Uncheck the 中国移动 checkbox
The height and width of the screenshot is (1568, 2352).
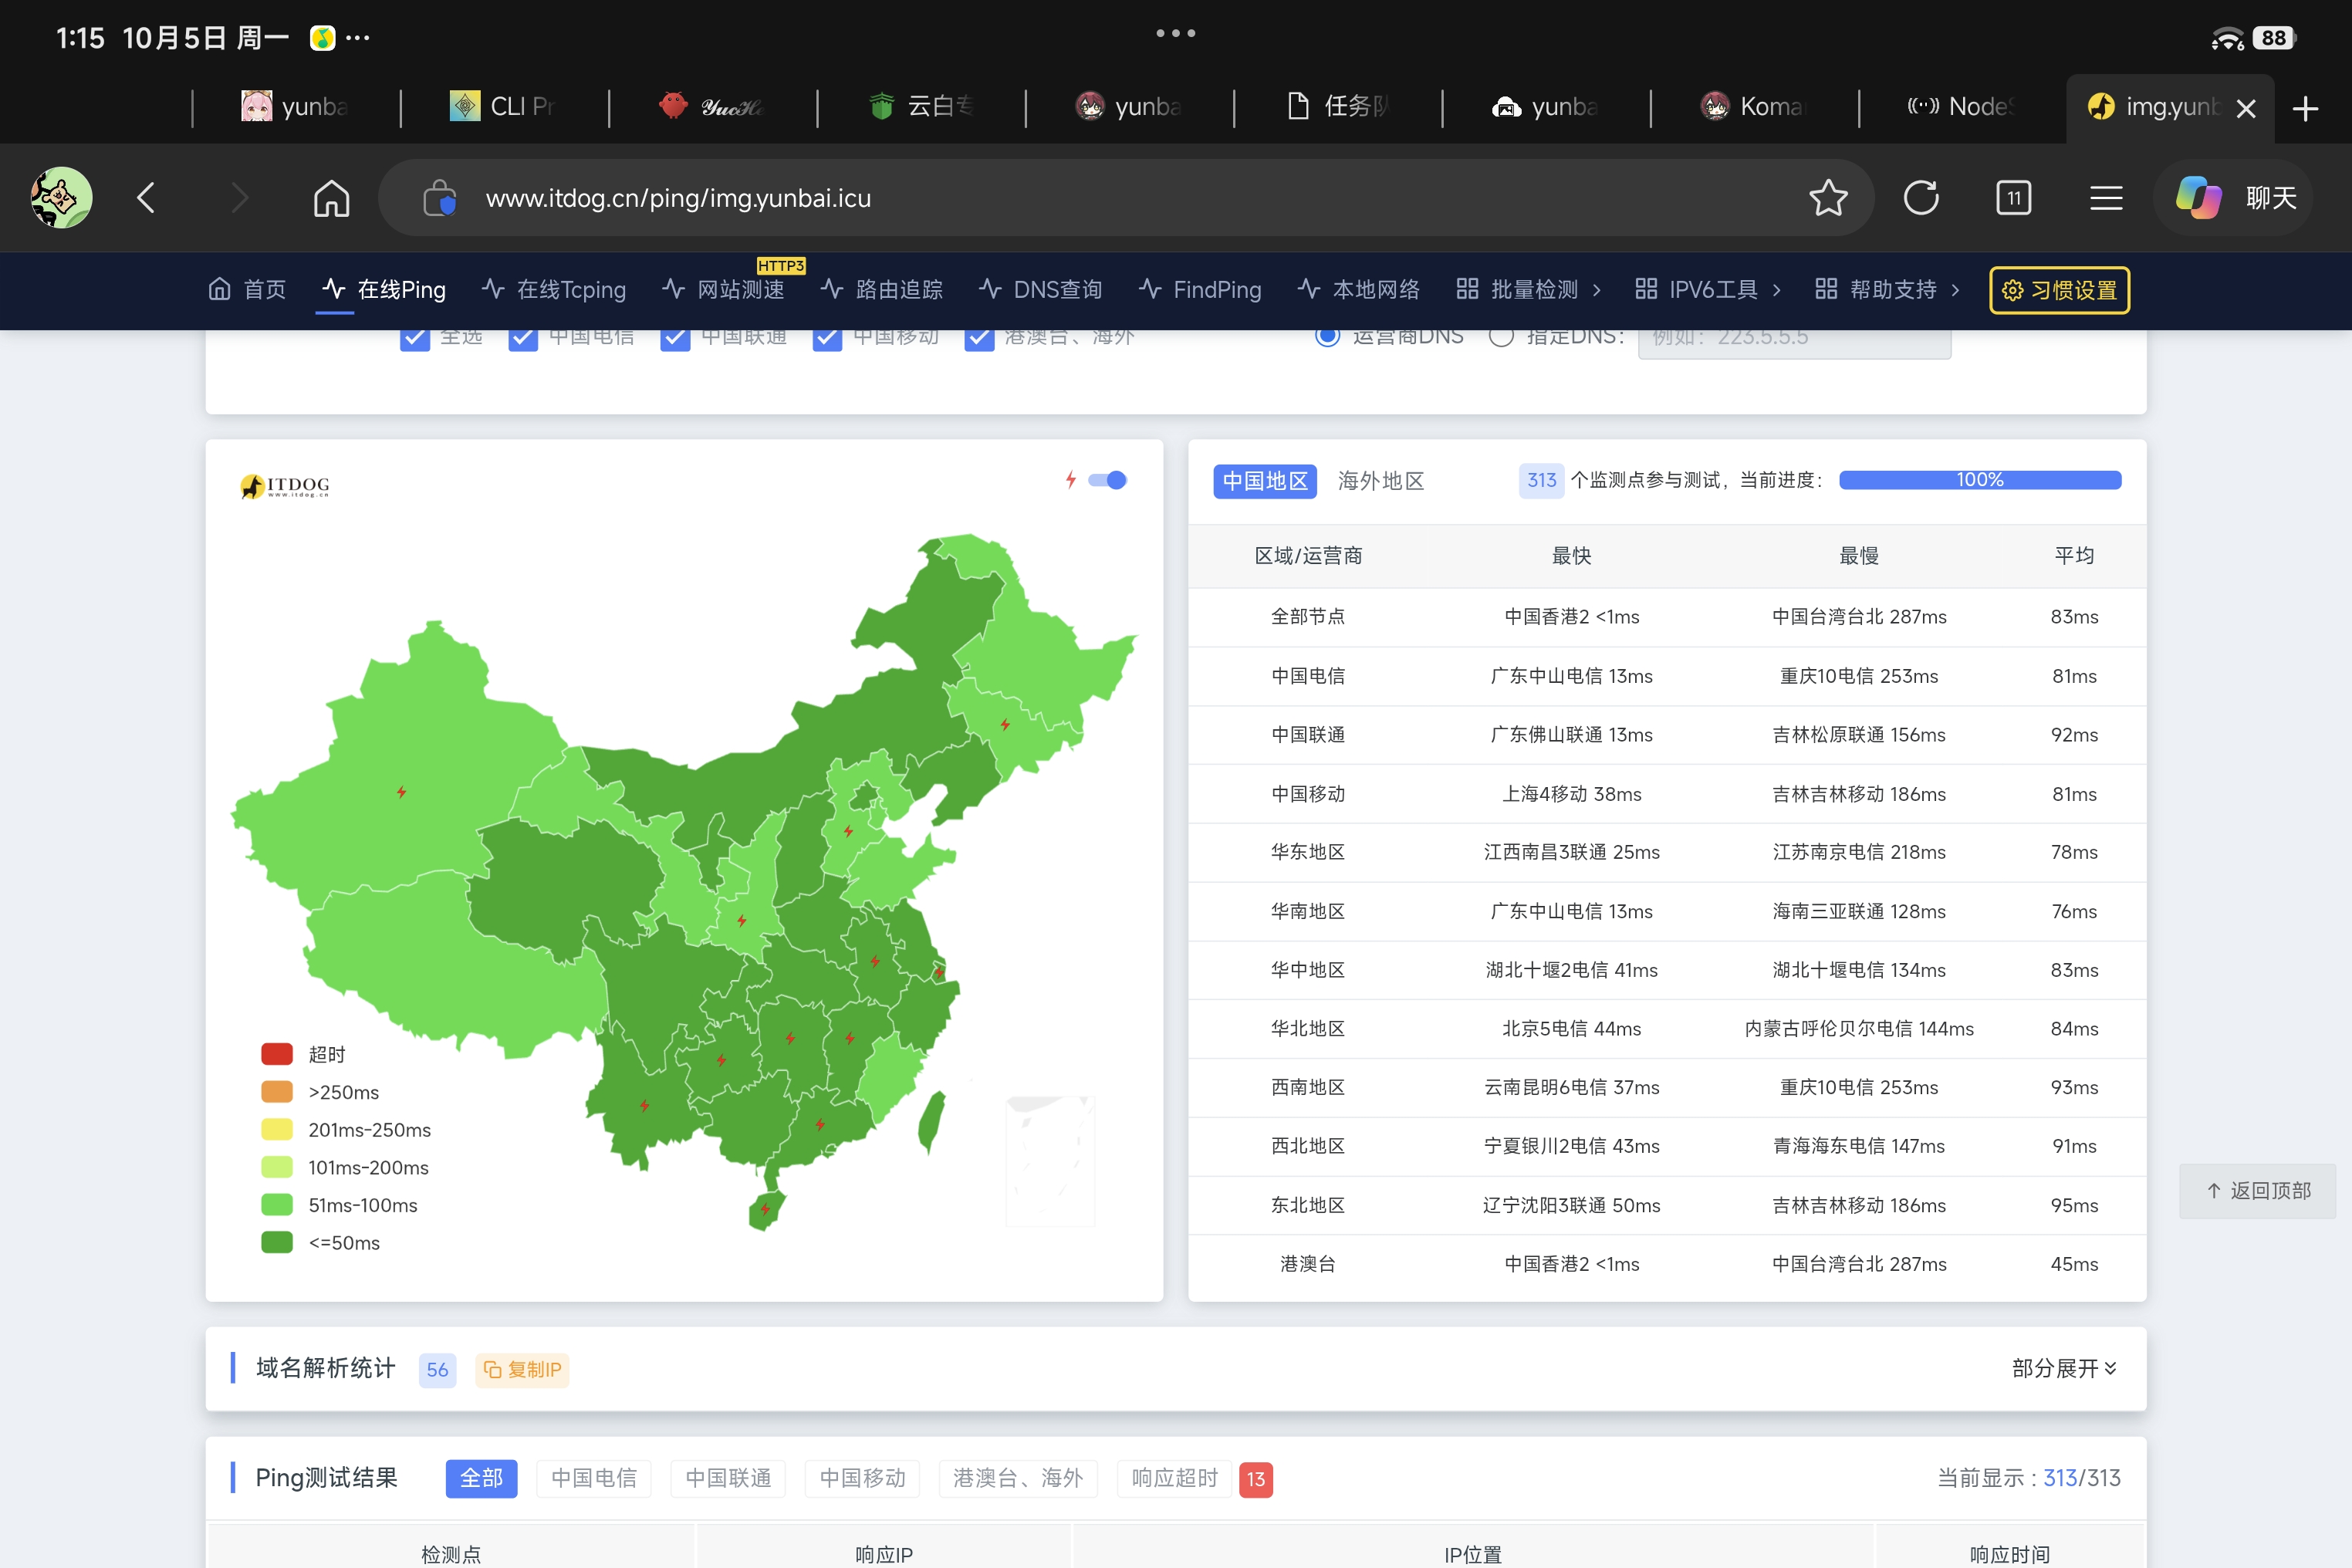point(827,338)
